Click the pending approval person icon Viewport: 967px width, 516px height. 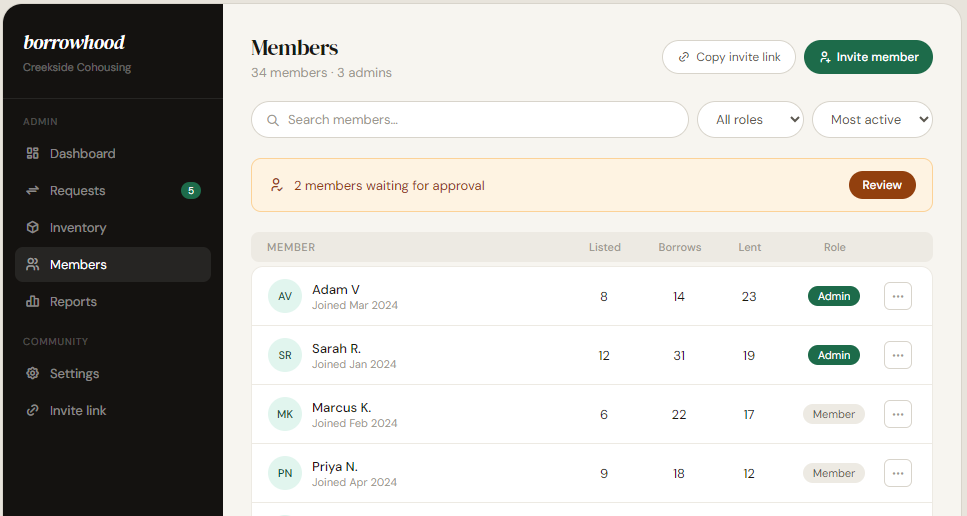[x=277, y=185]
